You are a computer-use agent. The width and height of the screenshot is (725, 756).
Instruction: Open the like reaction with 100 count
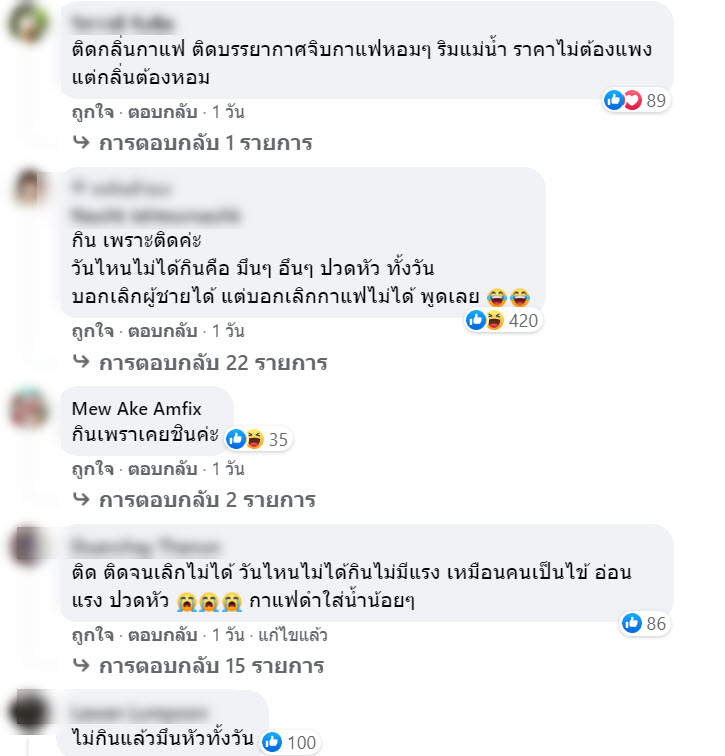(x=289, y=742)
